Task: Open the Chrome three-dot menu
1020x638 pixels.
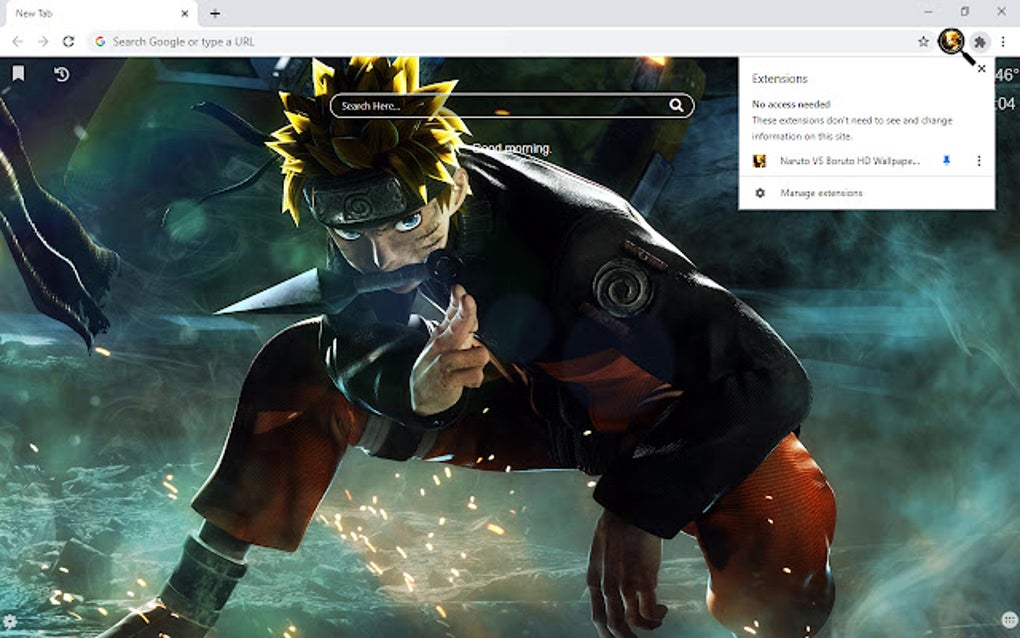Action: coord(1003,42)
